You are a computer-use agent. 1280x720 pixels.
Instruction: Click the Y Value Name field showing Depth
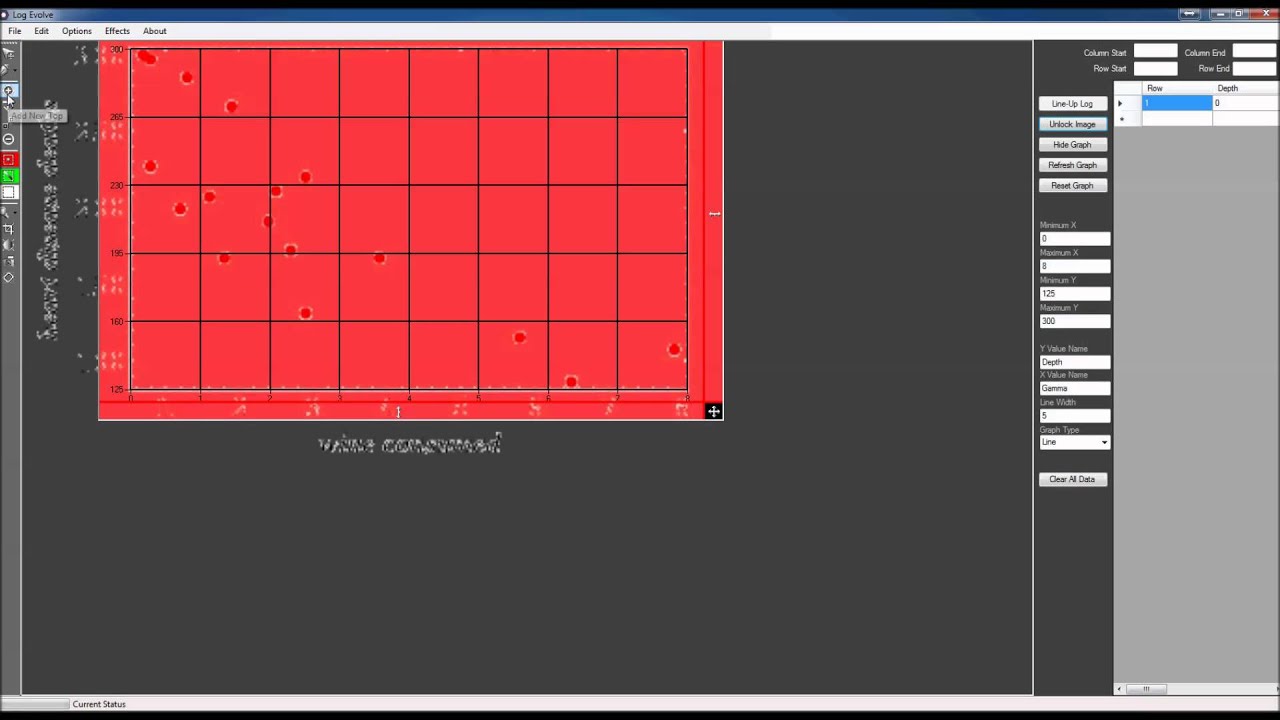tap(1075, 362)
